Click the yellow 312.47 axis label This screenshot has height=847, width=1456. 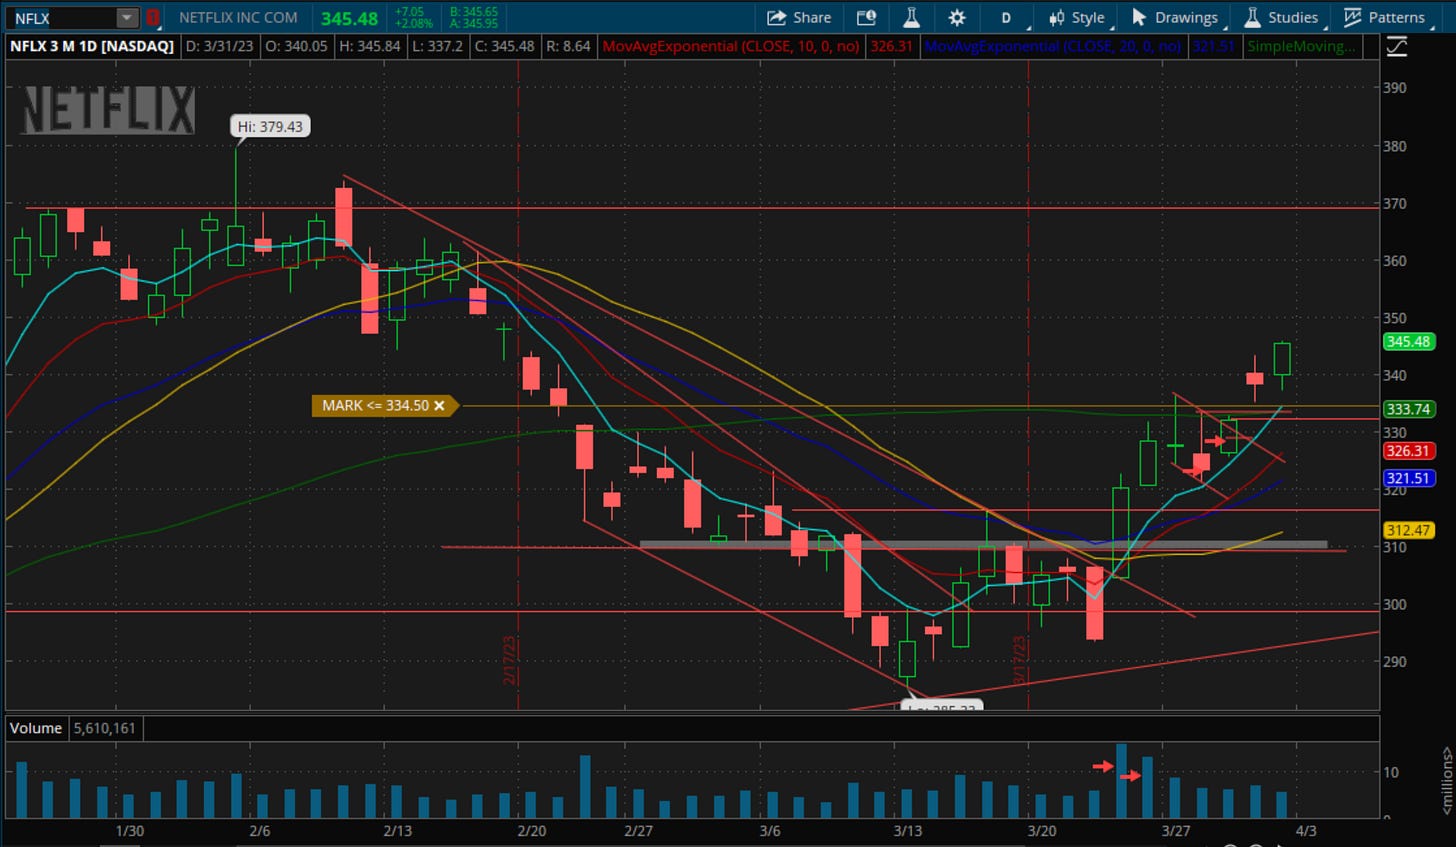1408,530
